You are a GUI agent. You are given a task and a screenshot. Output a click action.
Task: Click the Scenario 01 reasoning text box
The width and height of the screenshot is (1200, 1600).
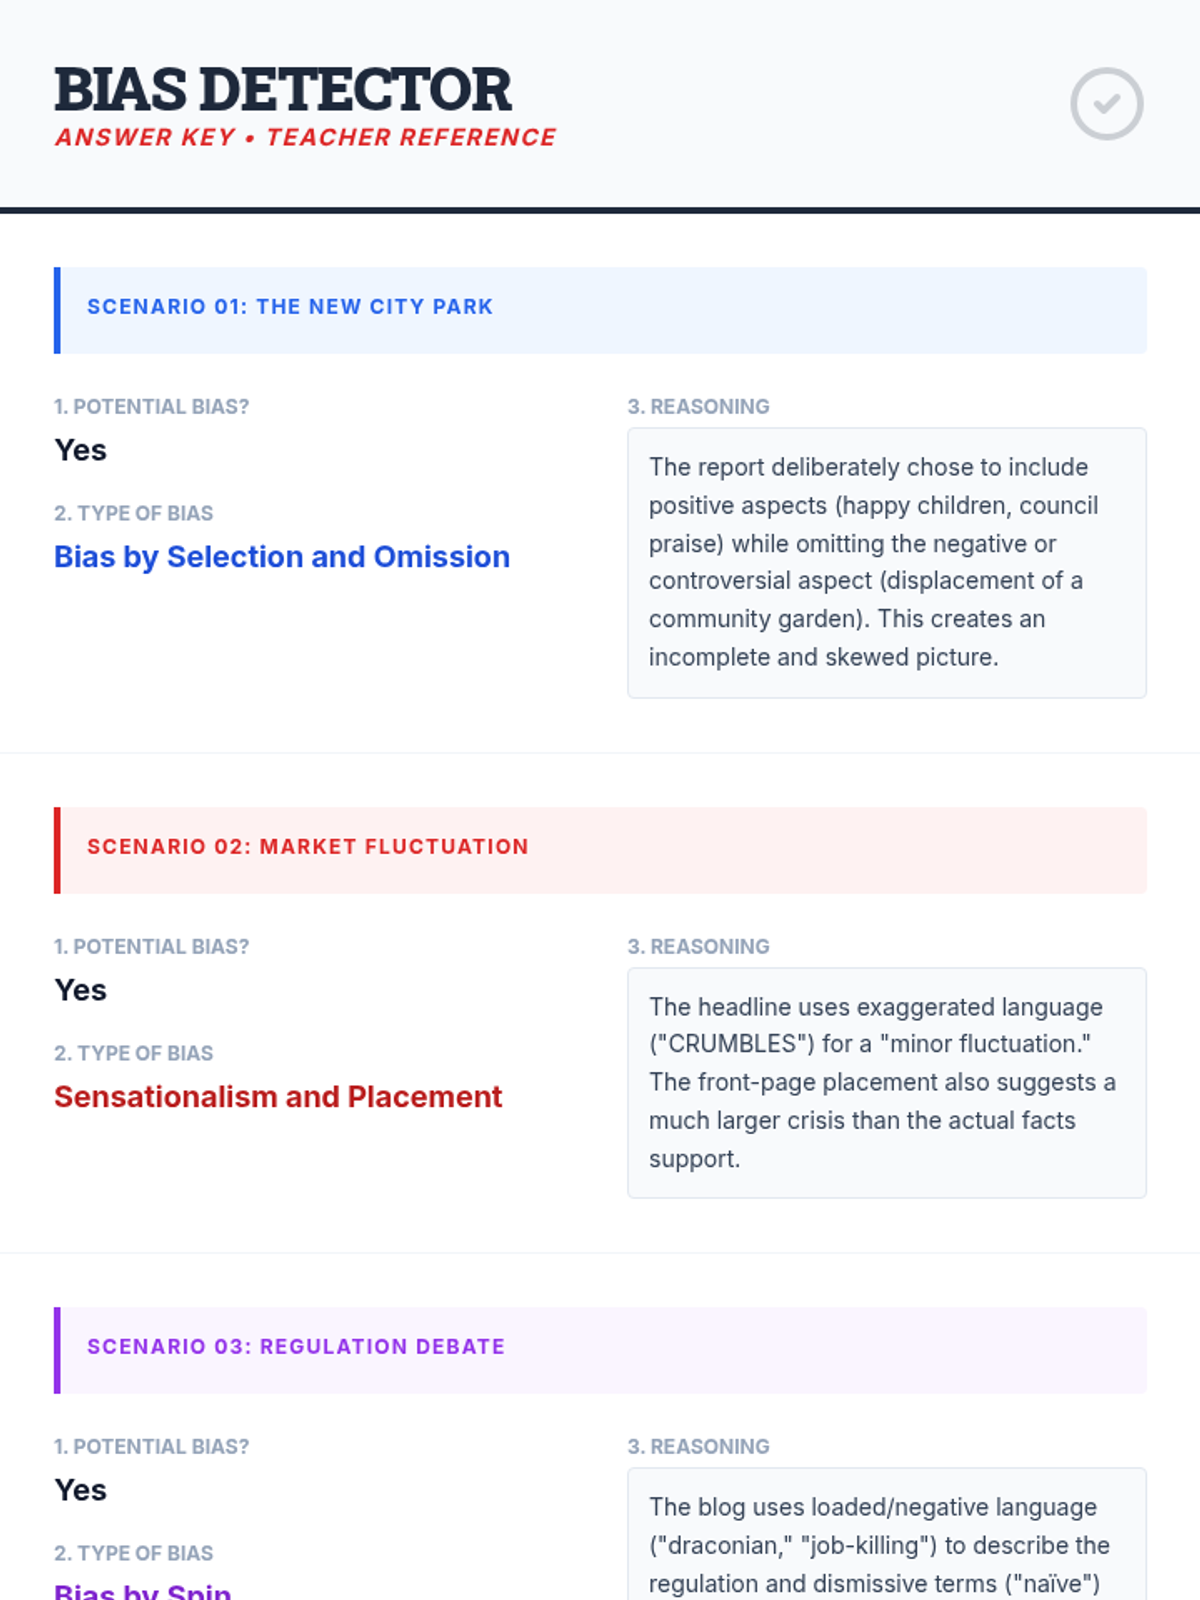(886, 563)
